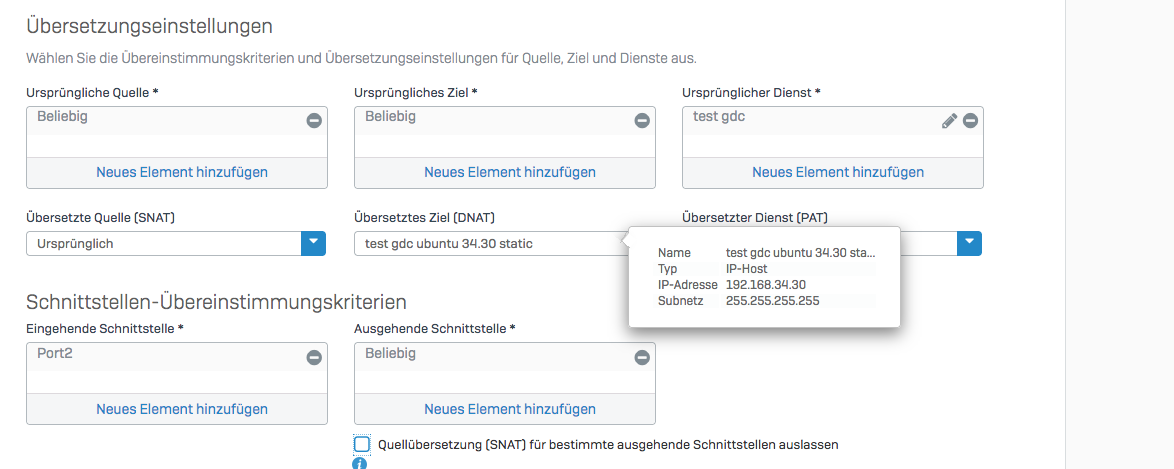Expand the Übersetzter Dienst (PAT) dropdown arrow
This screenshot has width=1174, height=469.
coord(968,244)
